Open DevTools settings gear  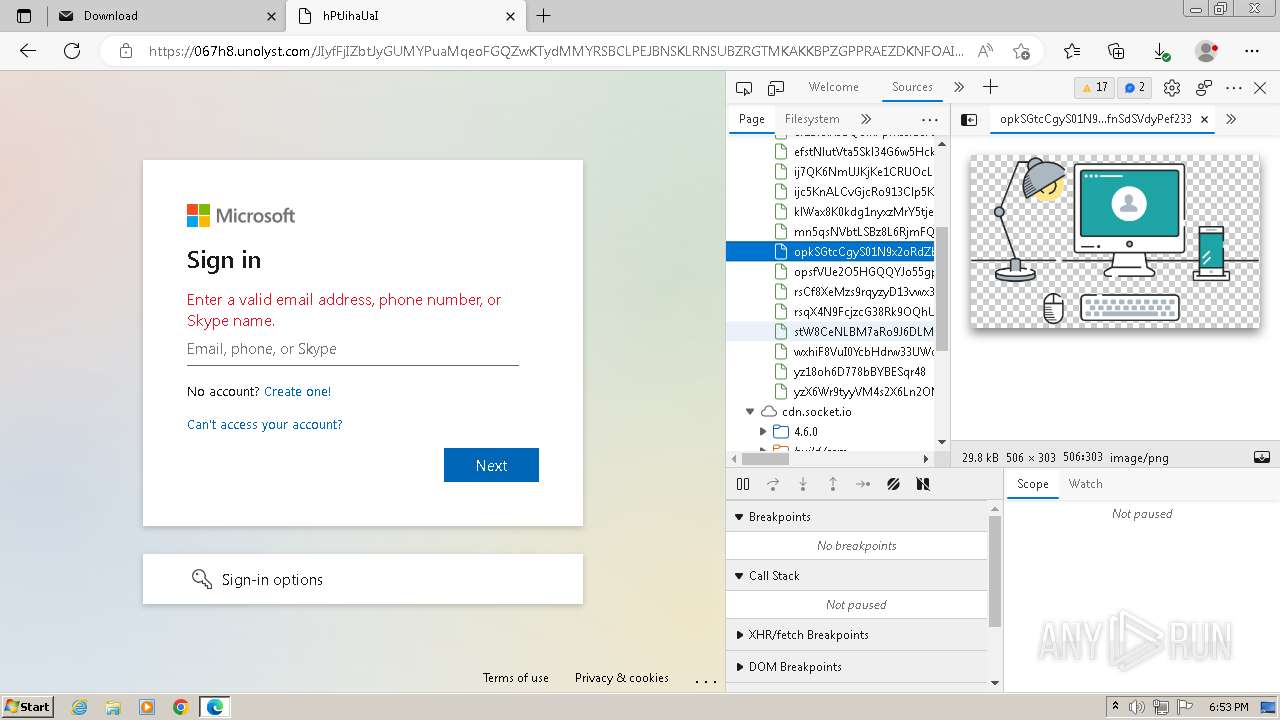point(1172,88)
